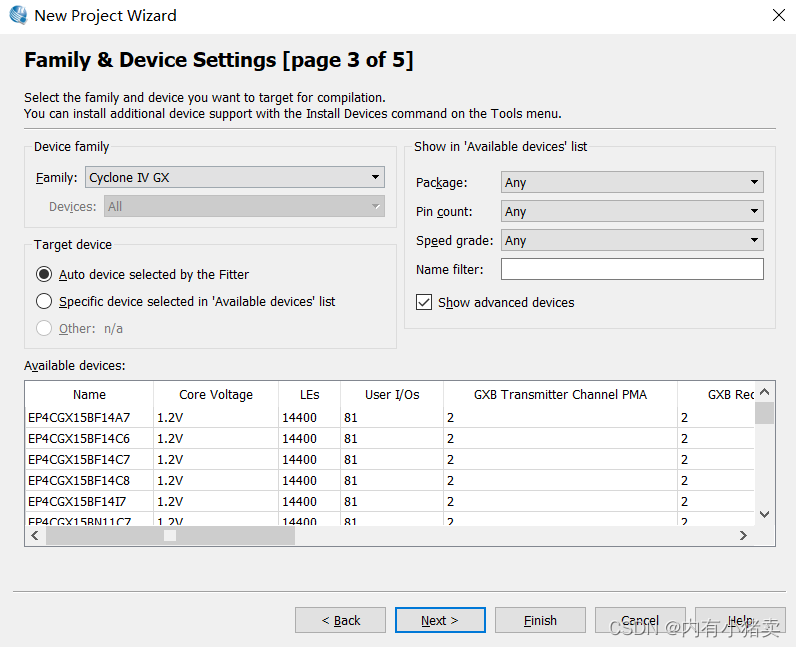Proceed with the Next button
Viewport: 796px width, 647px height.
tap(440, 620)
